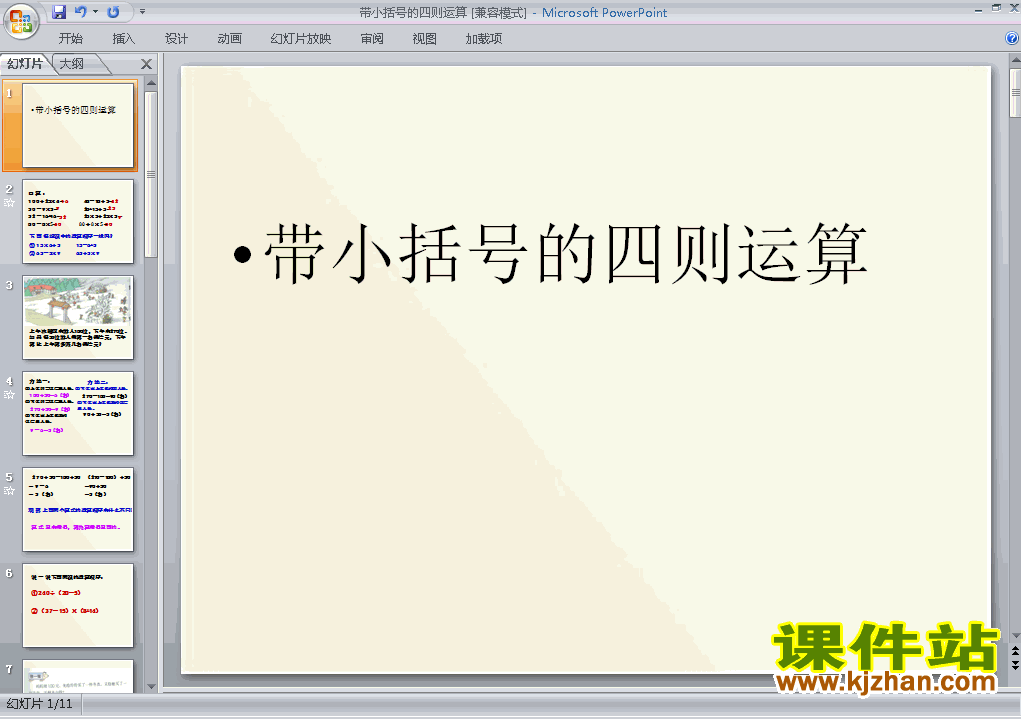Expand the undo history dropdown arrow
Image resolution: width=1021 pixels, height=719 pixels.
click(96, 12)
